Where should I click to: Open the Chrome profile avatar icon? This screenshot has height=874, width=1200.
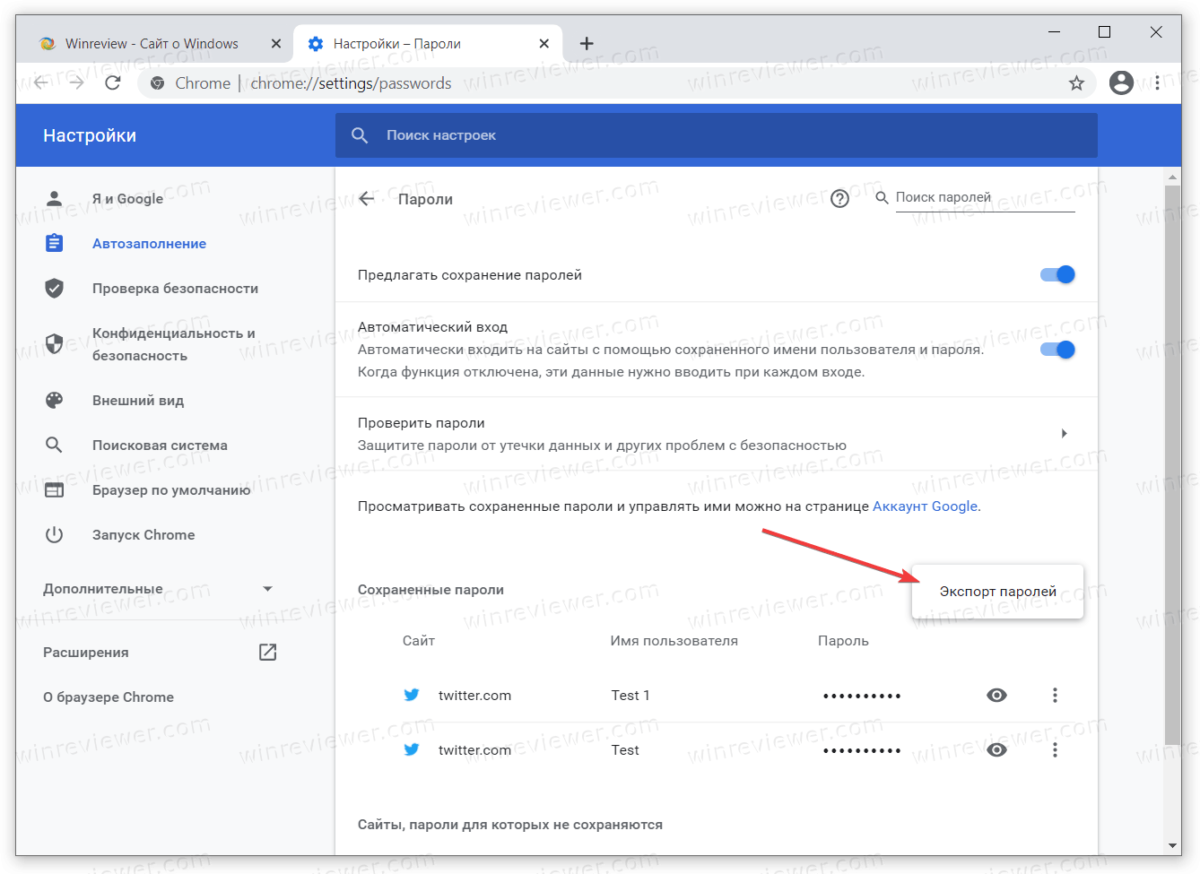tap(1121, 83)
